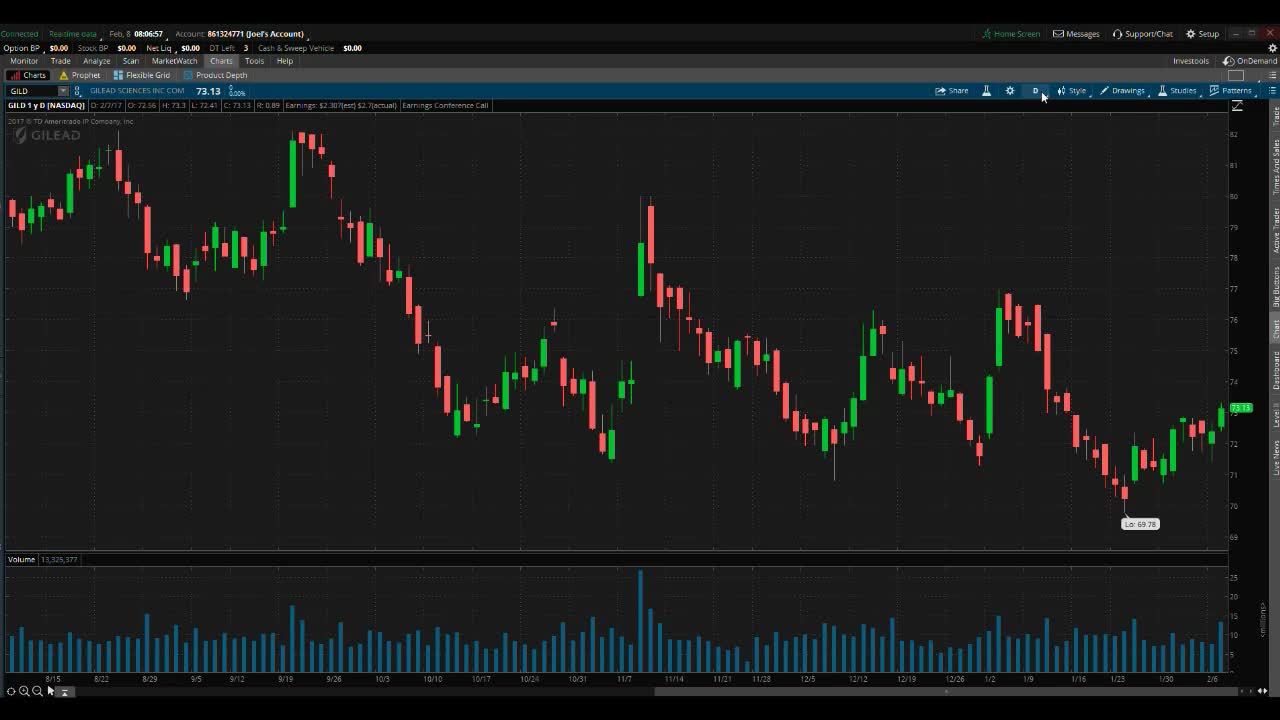Click the Realtime data status
Viewport: 1280px width, 720px height.
point(73,34)
